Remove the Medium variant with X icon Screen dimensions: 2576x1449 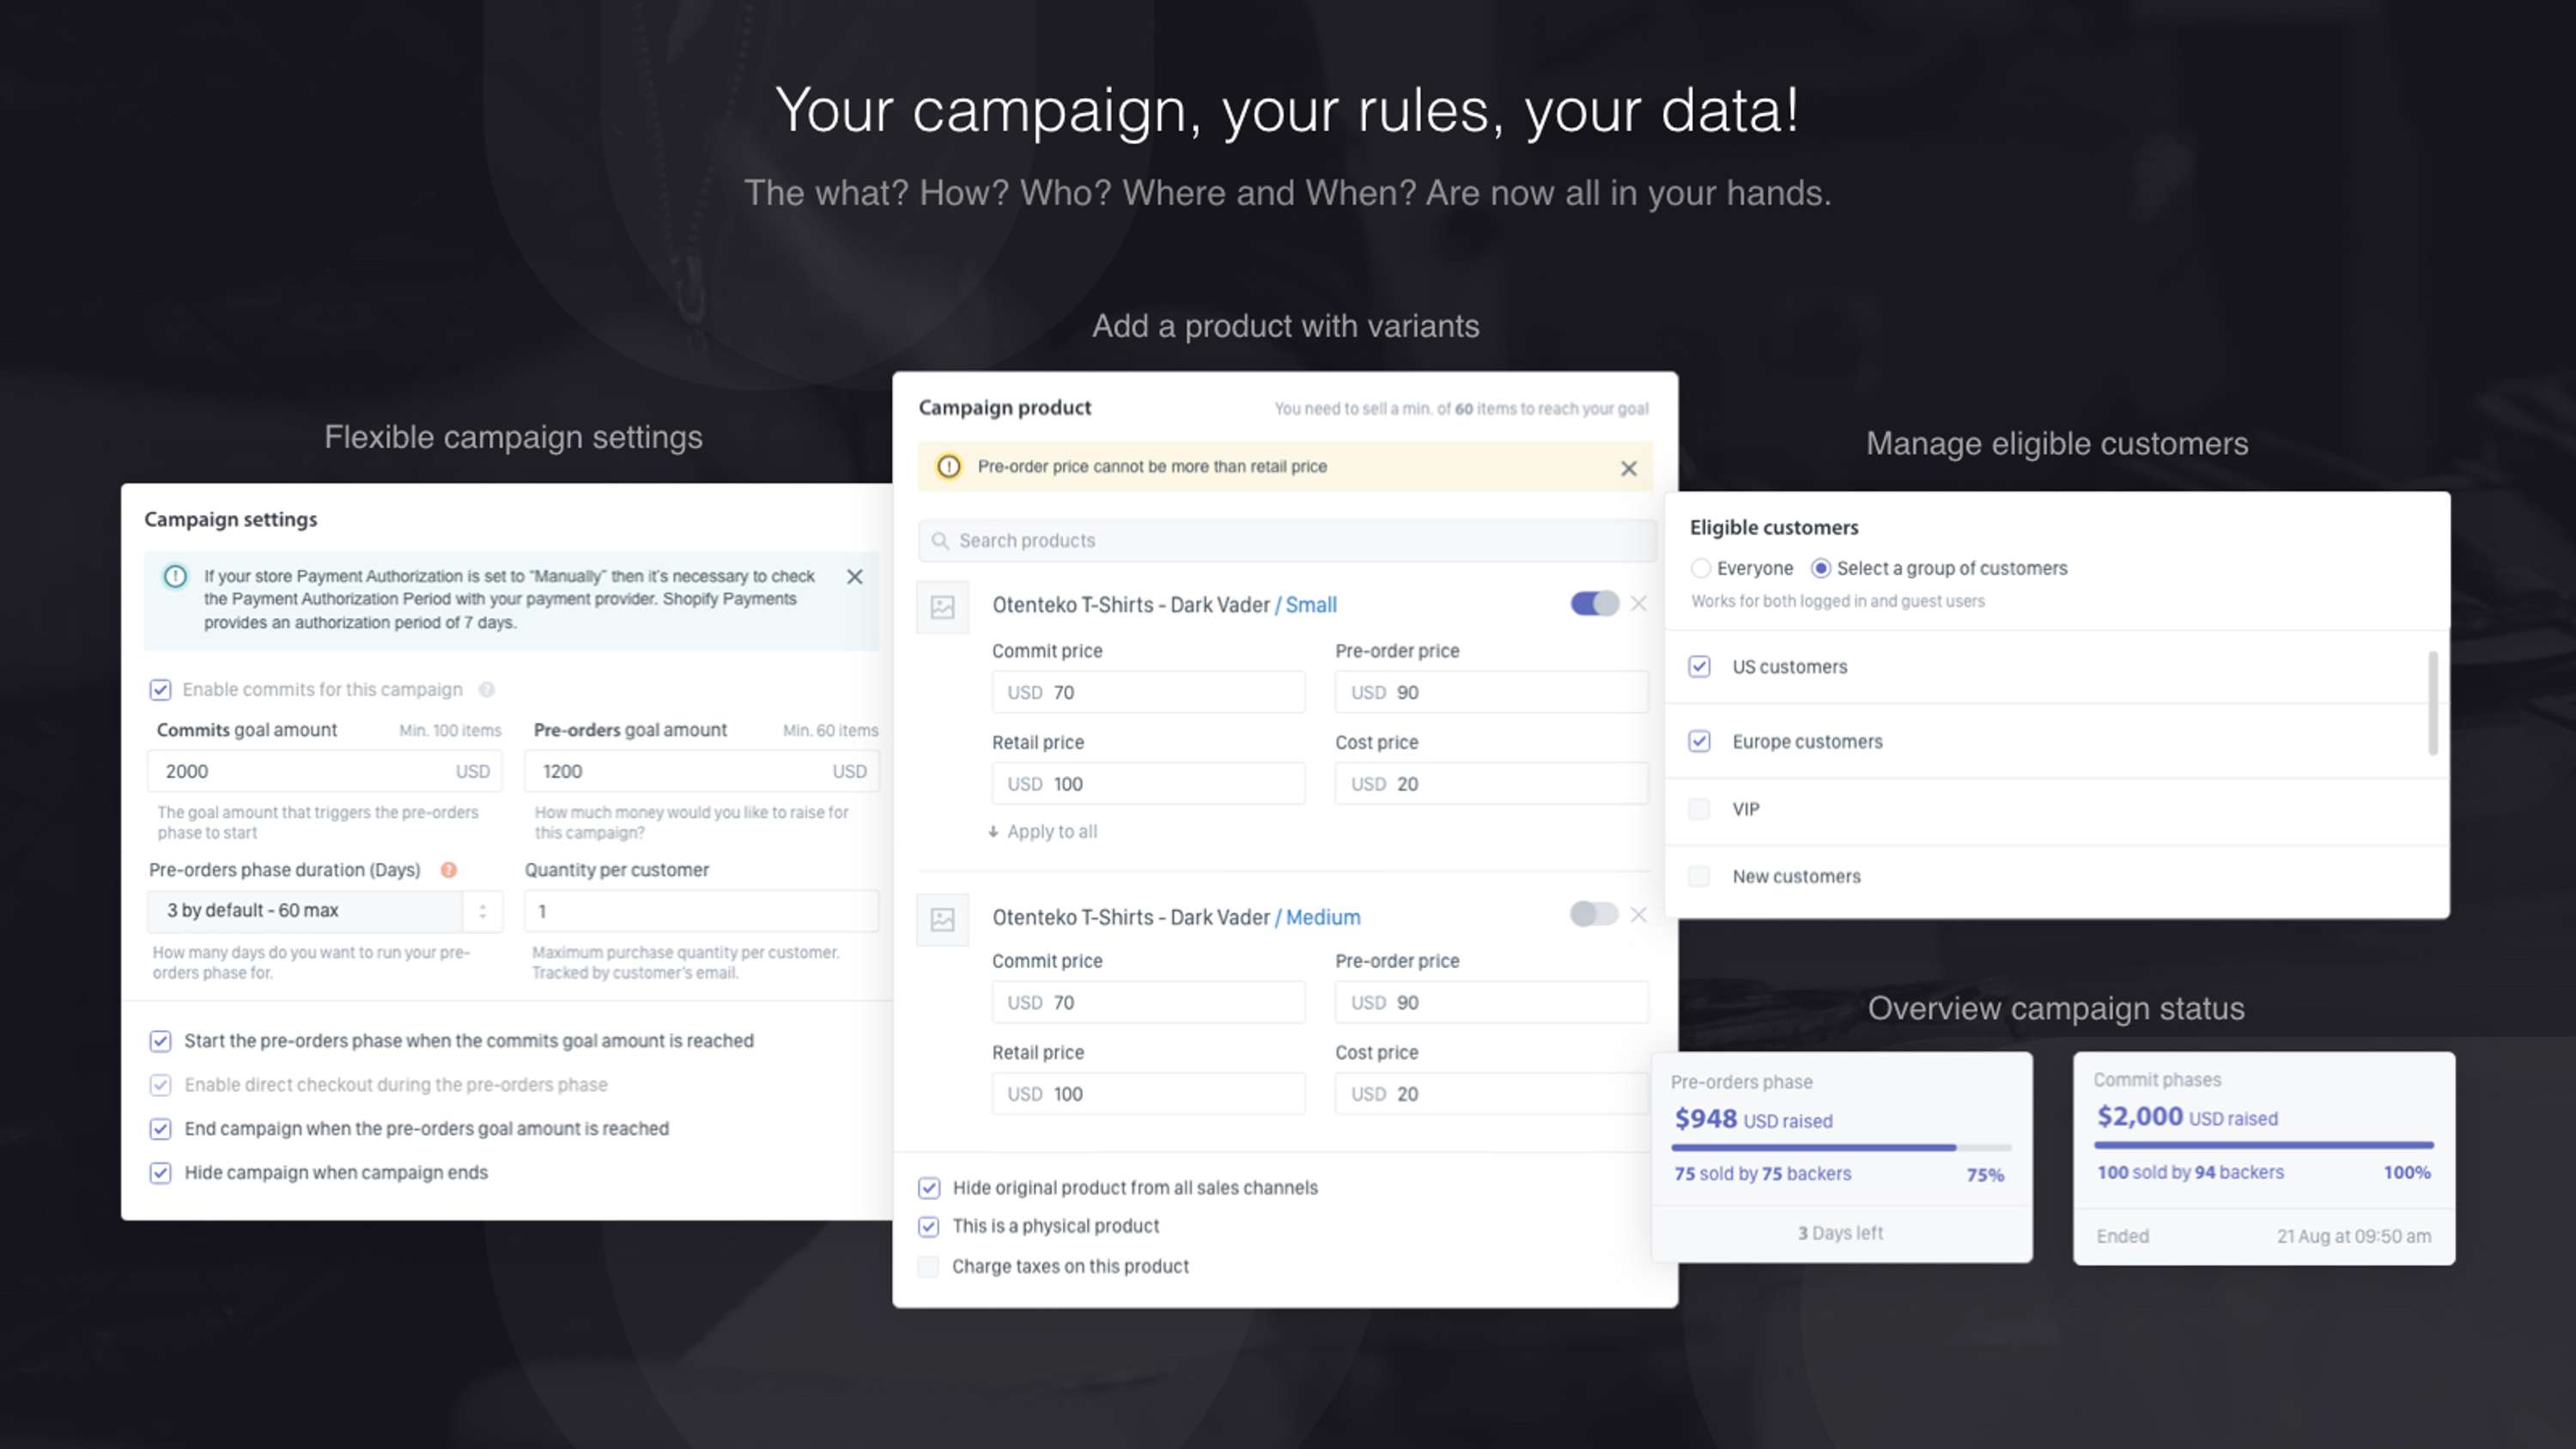1638,914
